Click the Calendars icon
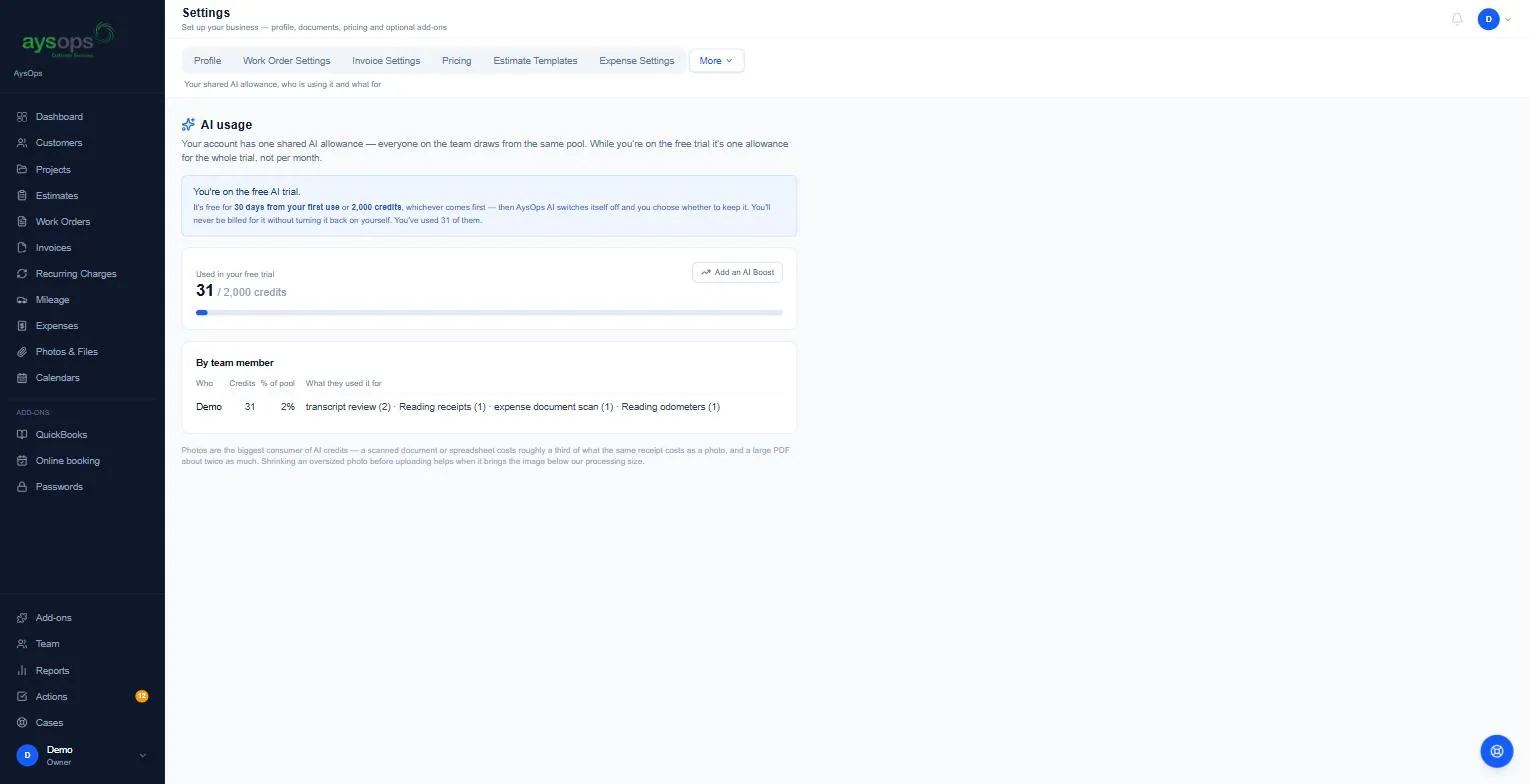 pos(22,378)
